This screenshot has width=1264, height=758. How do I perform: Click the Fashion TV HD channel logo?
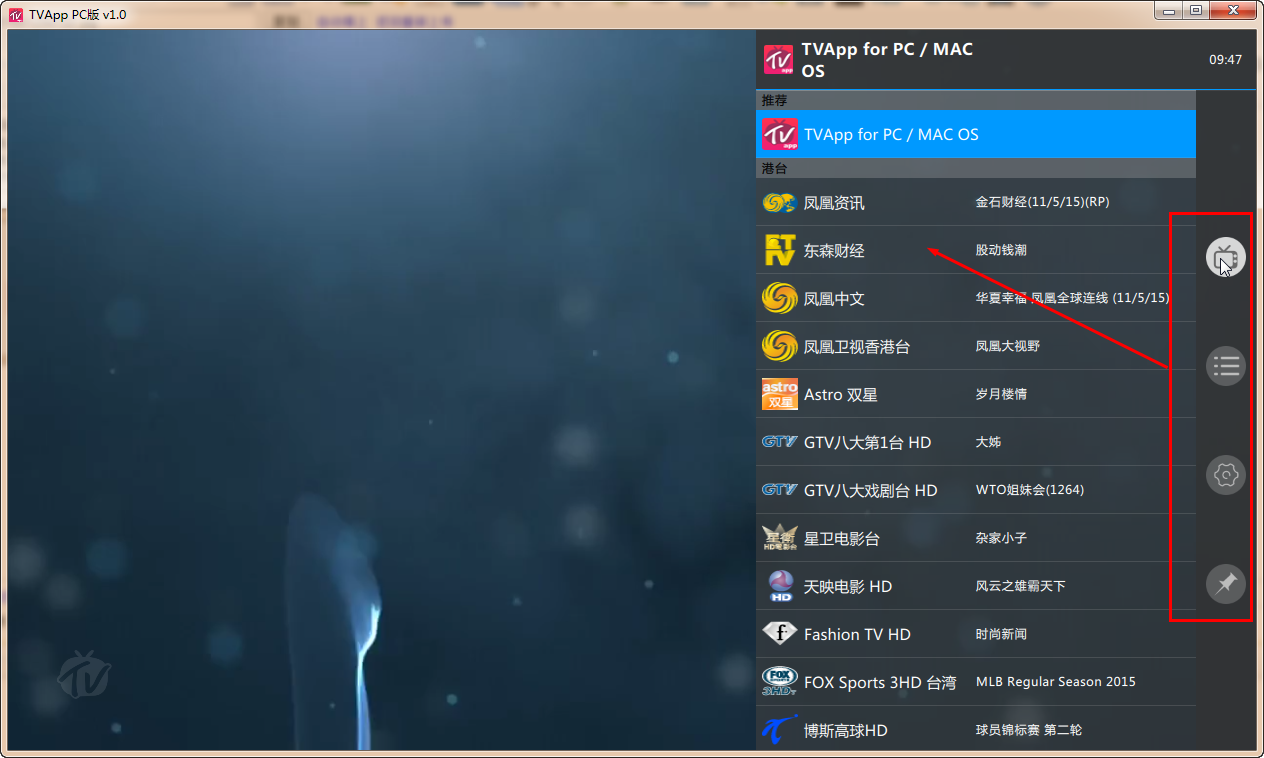coord(779,633)
